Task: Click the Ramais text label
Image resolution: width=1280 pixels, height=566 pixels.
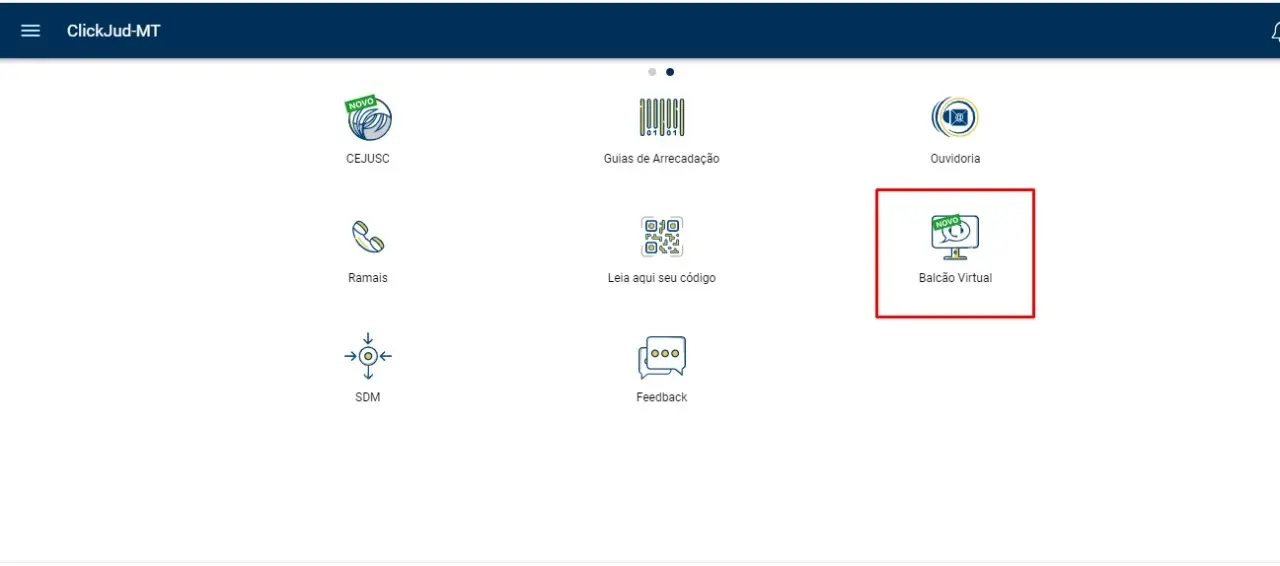Action: 368,278
